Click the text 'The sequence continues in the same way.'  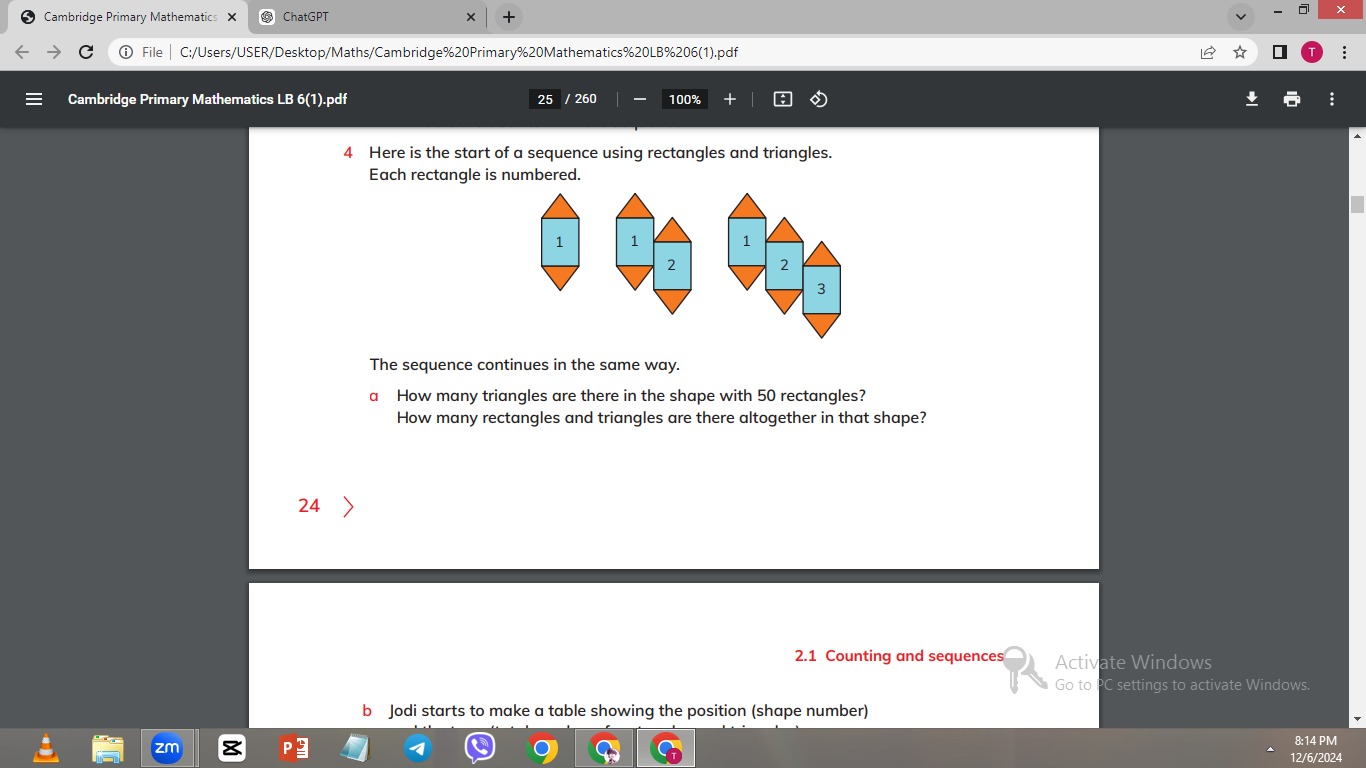525,365
